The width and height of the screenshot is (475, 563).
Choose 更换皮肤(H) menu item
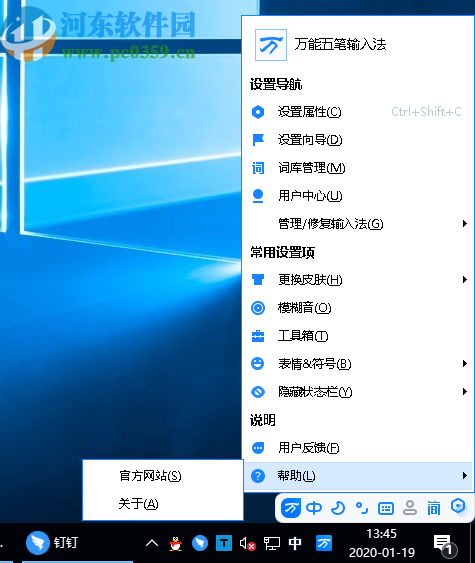pyautogui.click(x=358, y=279)
